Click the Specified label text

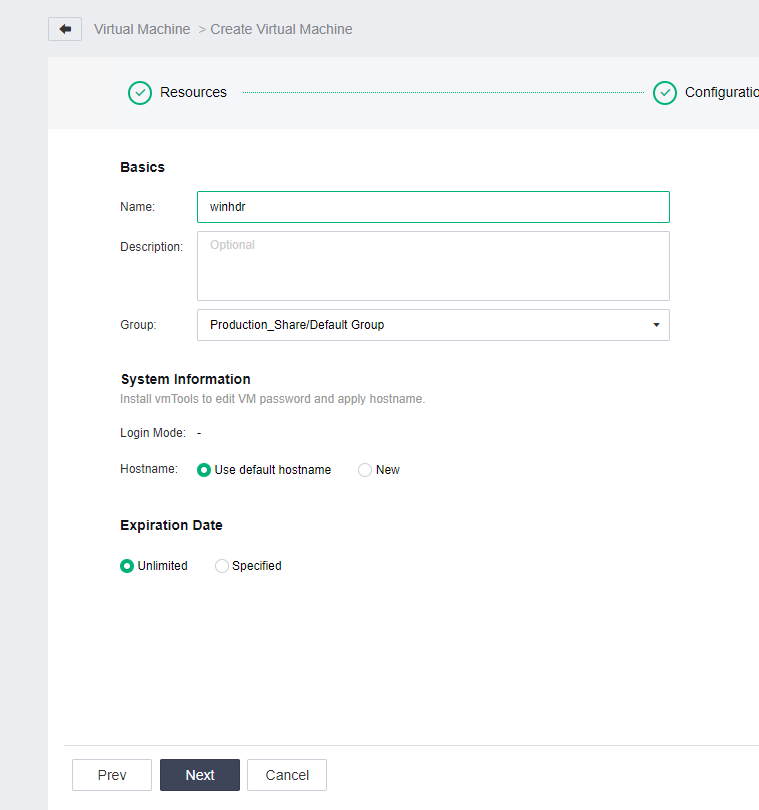pos(257,566)
